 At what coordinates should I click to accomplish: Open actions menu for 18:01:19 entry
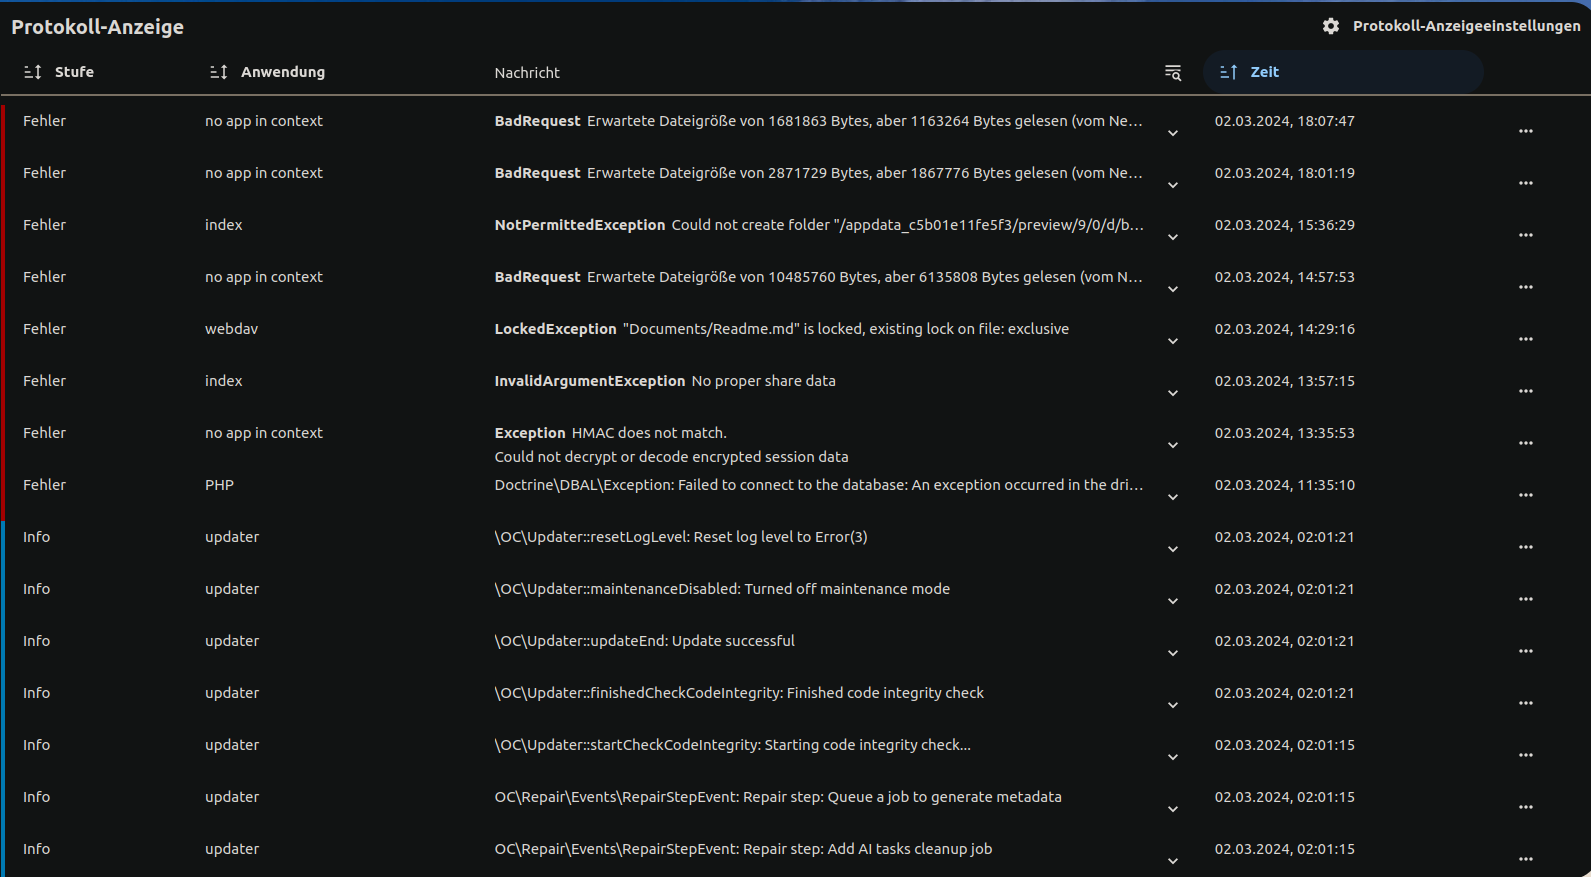coord(1526,183)
